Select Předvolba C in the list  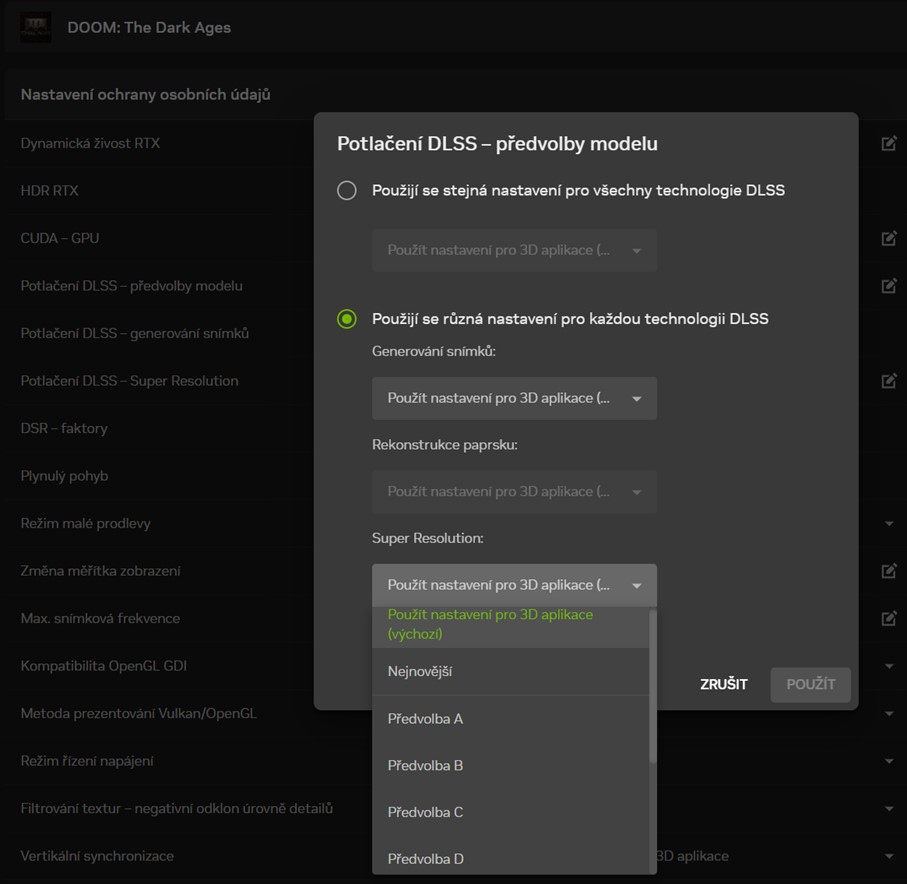(510, 812)
